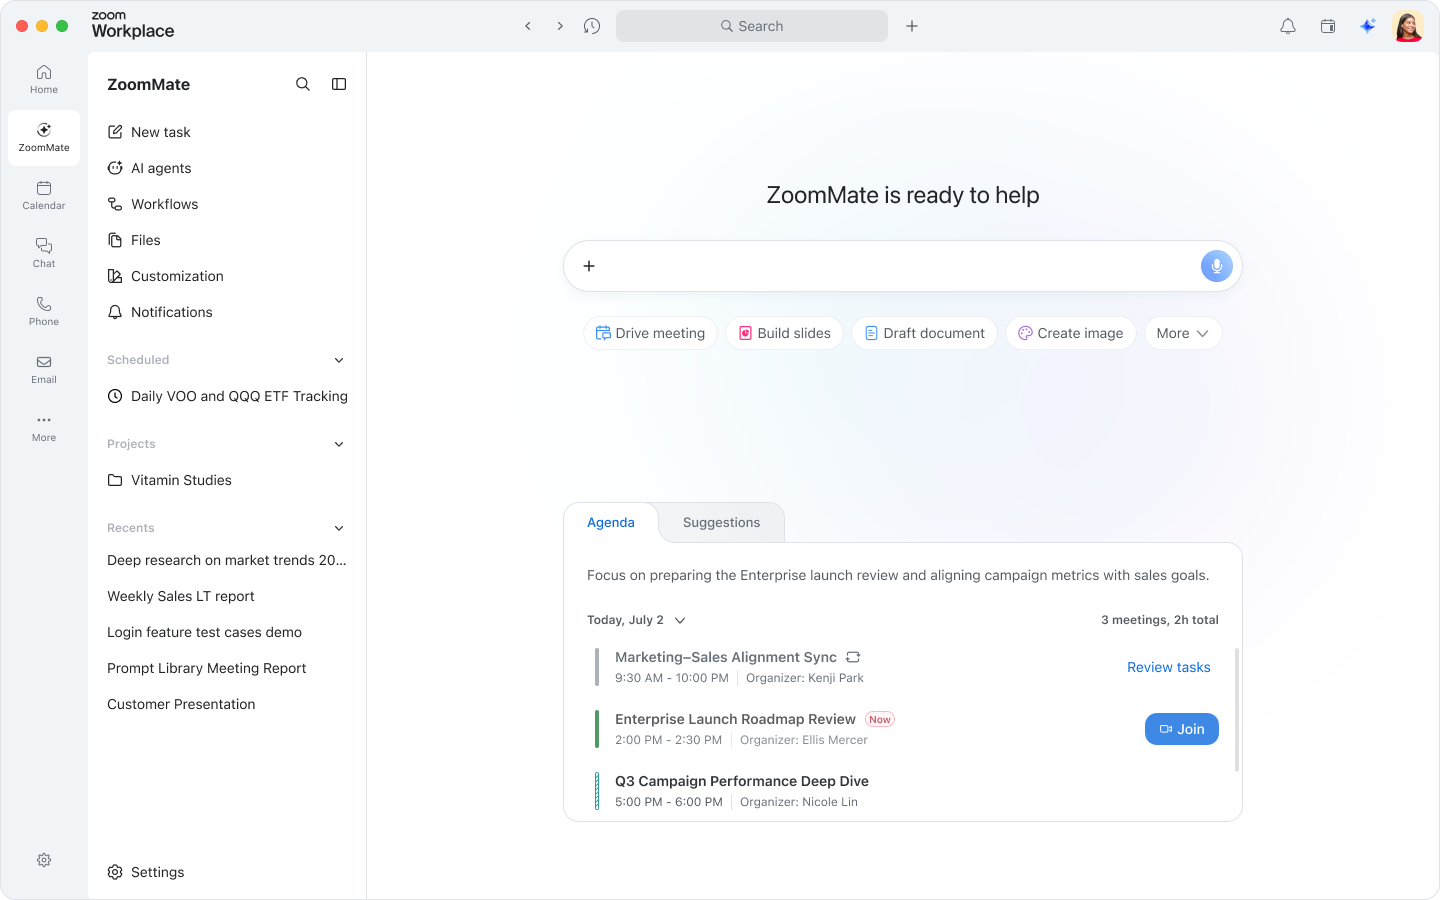
Task: Click the Create image chip
Action: (1070, 333)
